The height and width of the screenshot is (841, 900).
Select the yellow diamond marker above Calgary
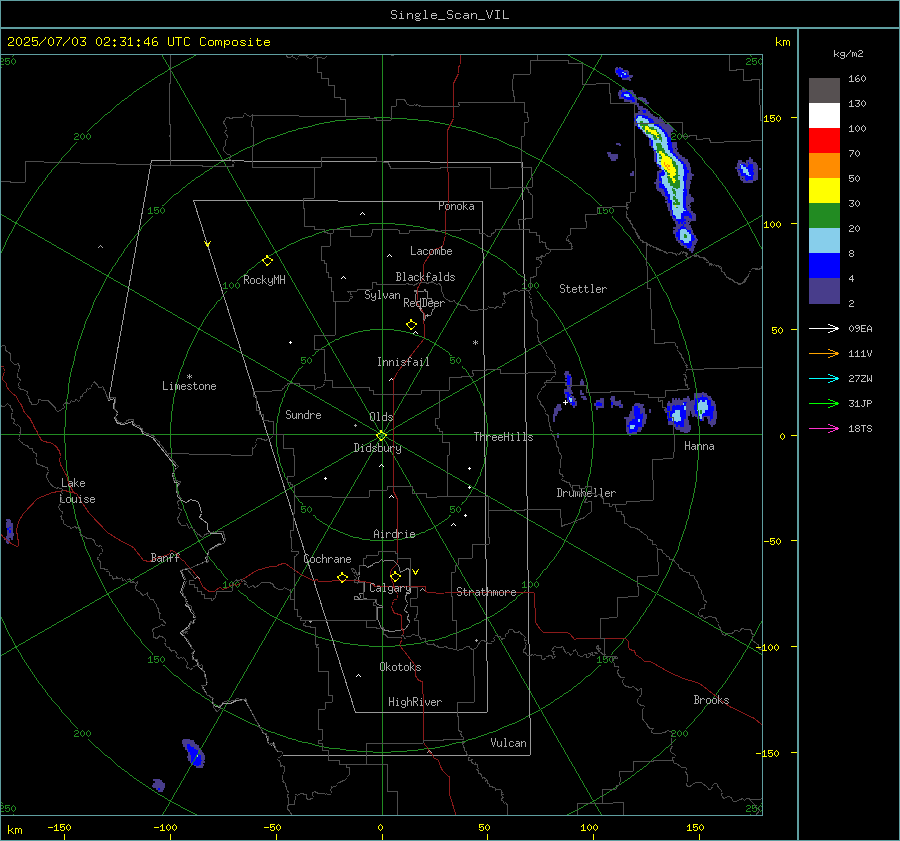pos(395,576)
